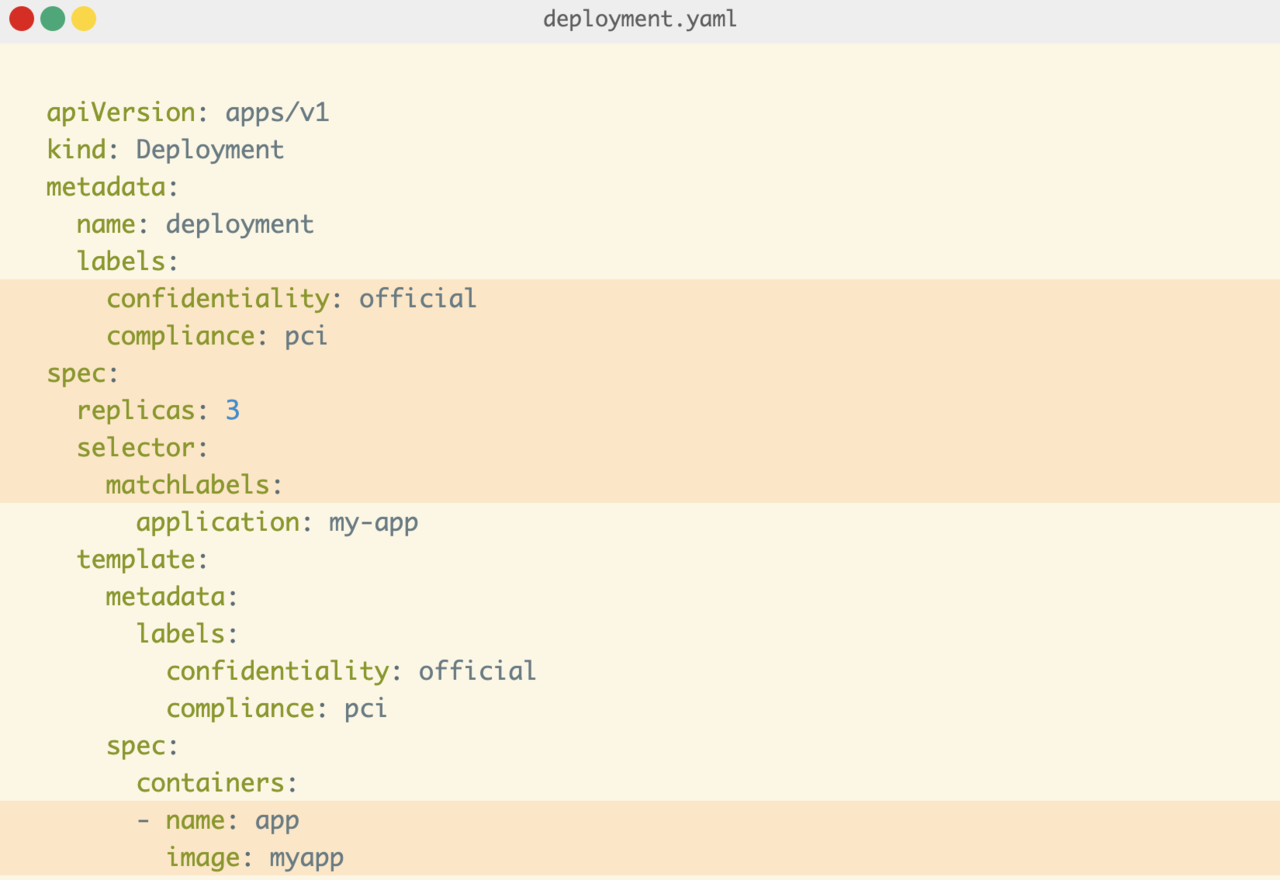Click the highlighted confidentiality official line
The image size is (1280, 880).
click(x=292, y=299)
